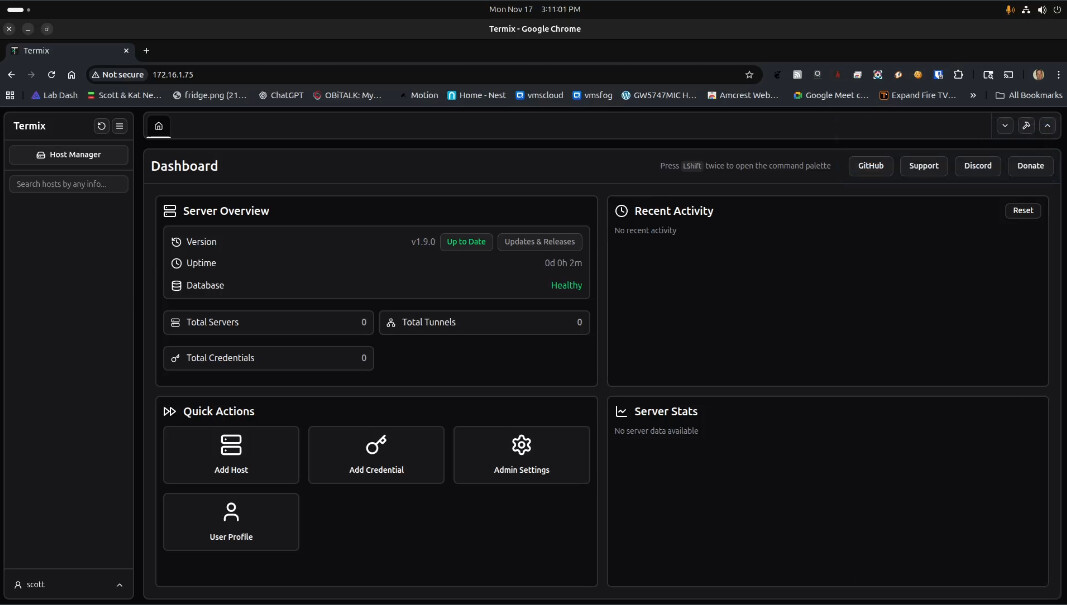1067x605 pixels.
Task: Open Admin Settings gear tile
Action: (521, 455)
